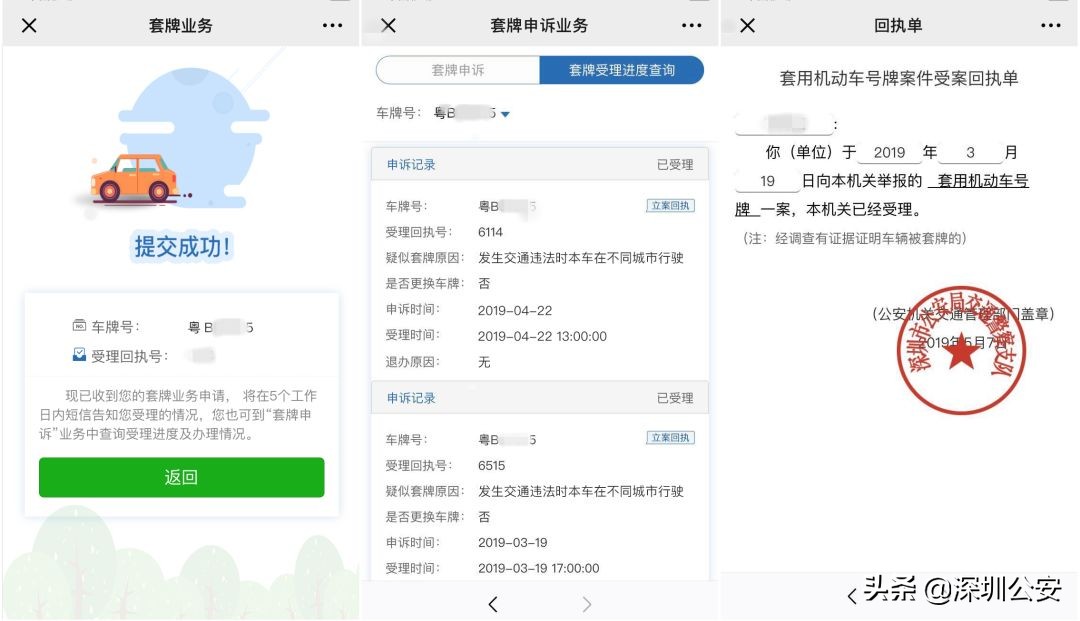Close the 套牌业务 page
This screenshot has height=621, width=1080.
(30, 24)
